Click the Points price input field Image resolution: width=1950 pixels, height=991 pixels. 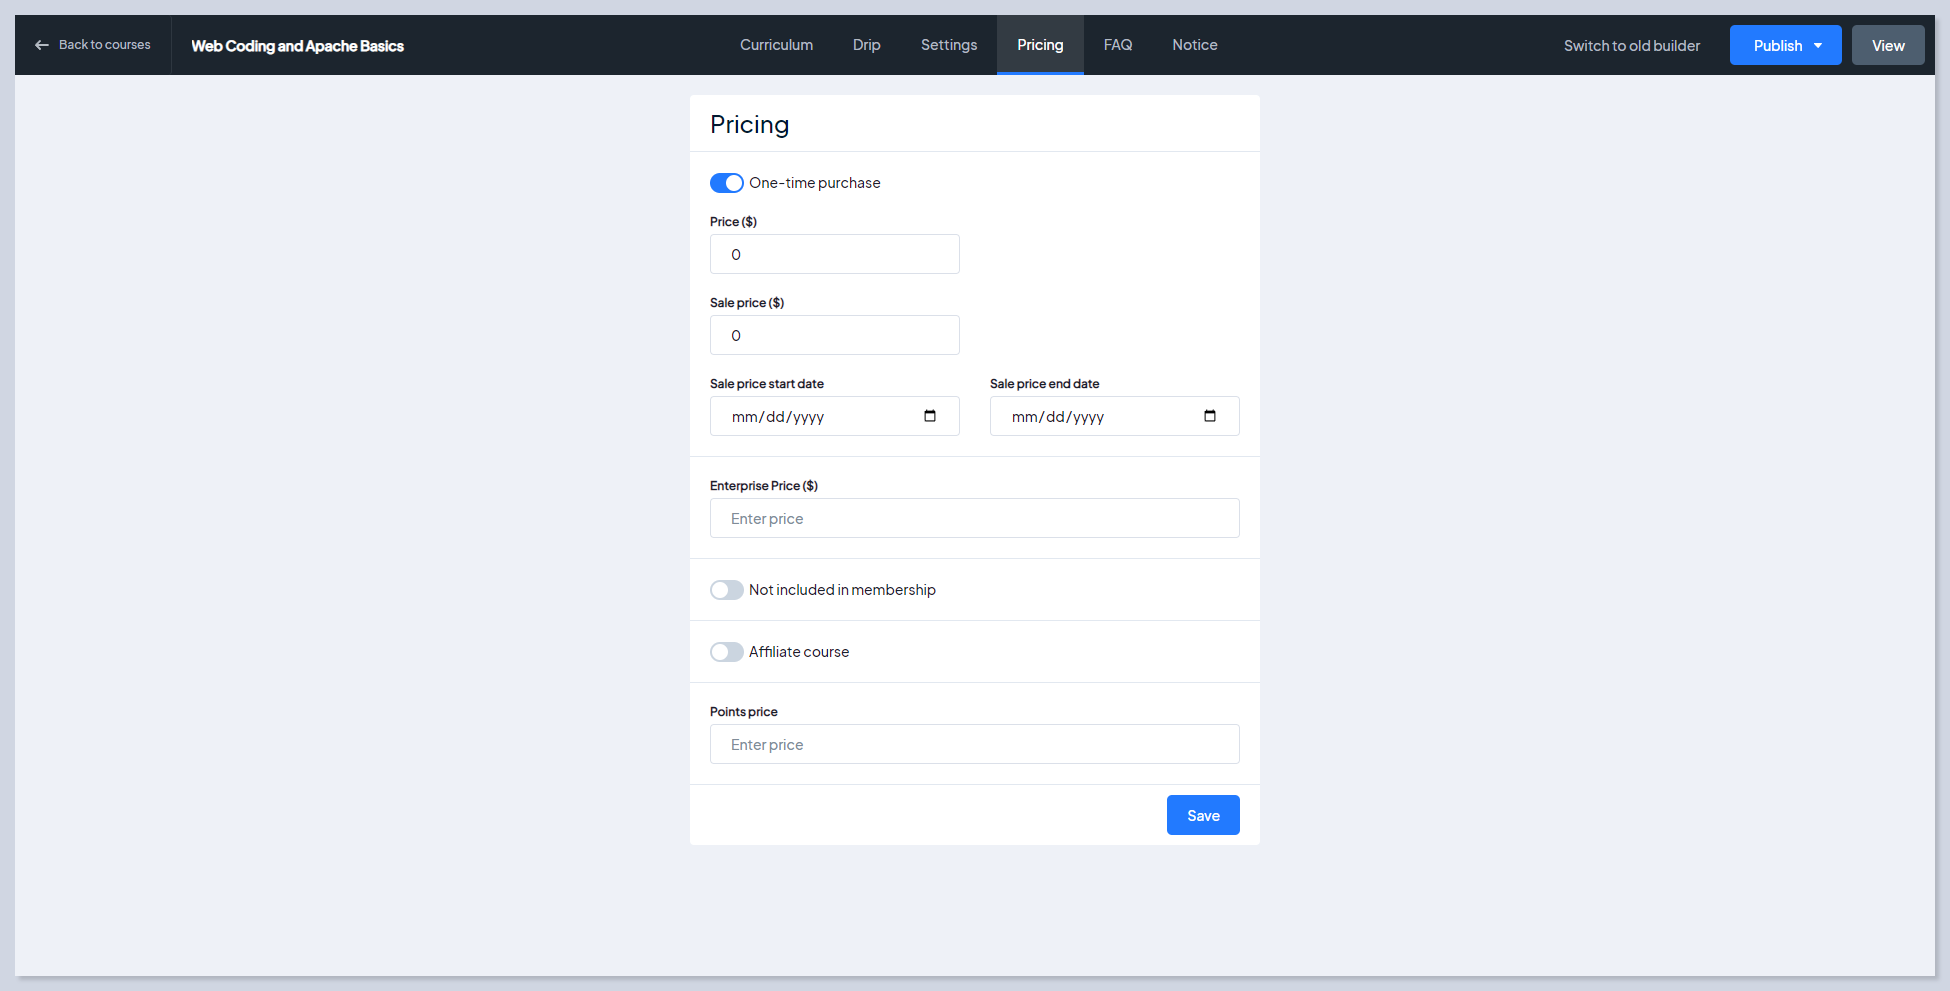[x=974, y=744]
